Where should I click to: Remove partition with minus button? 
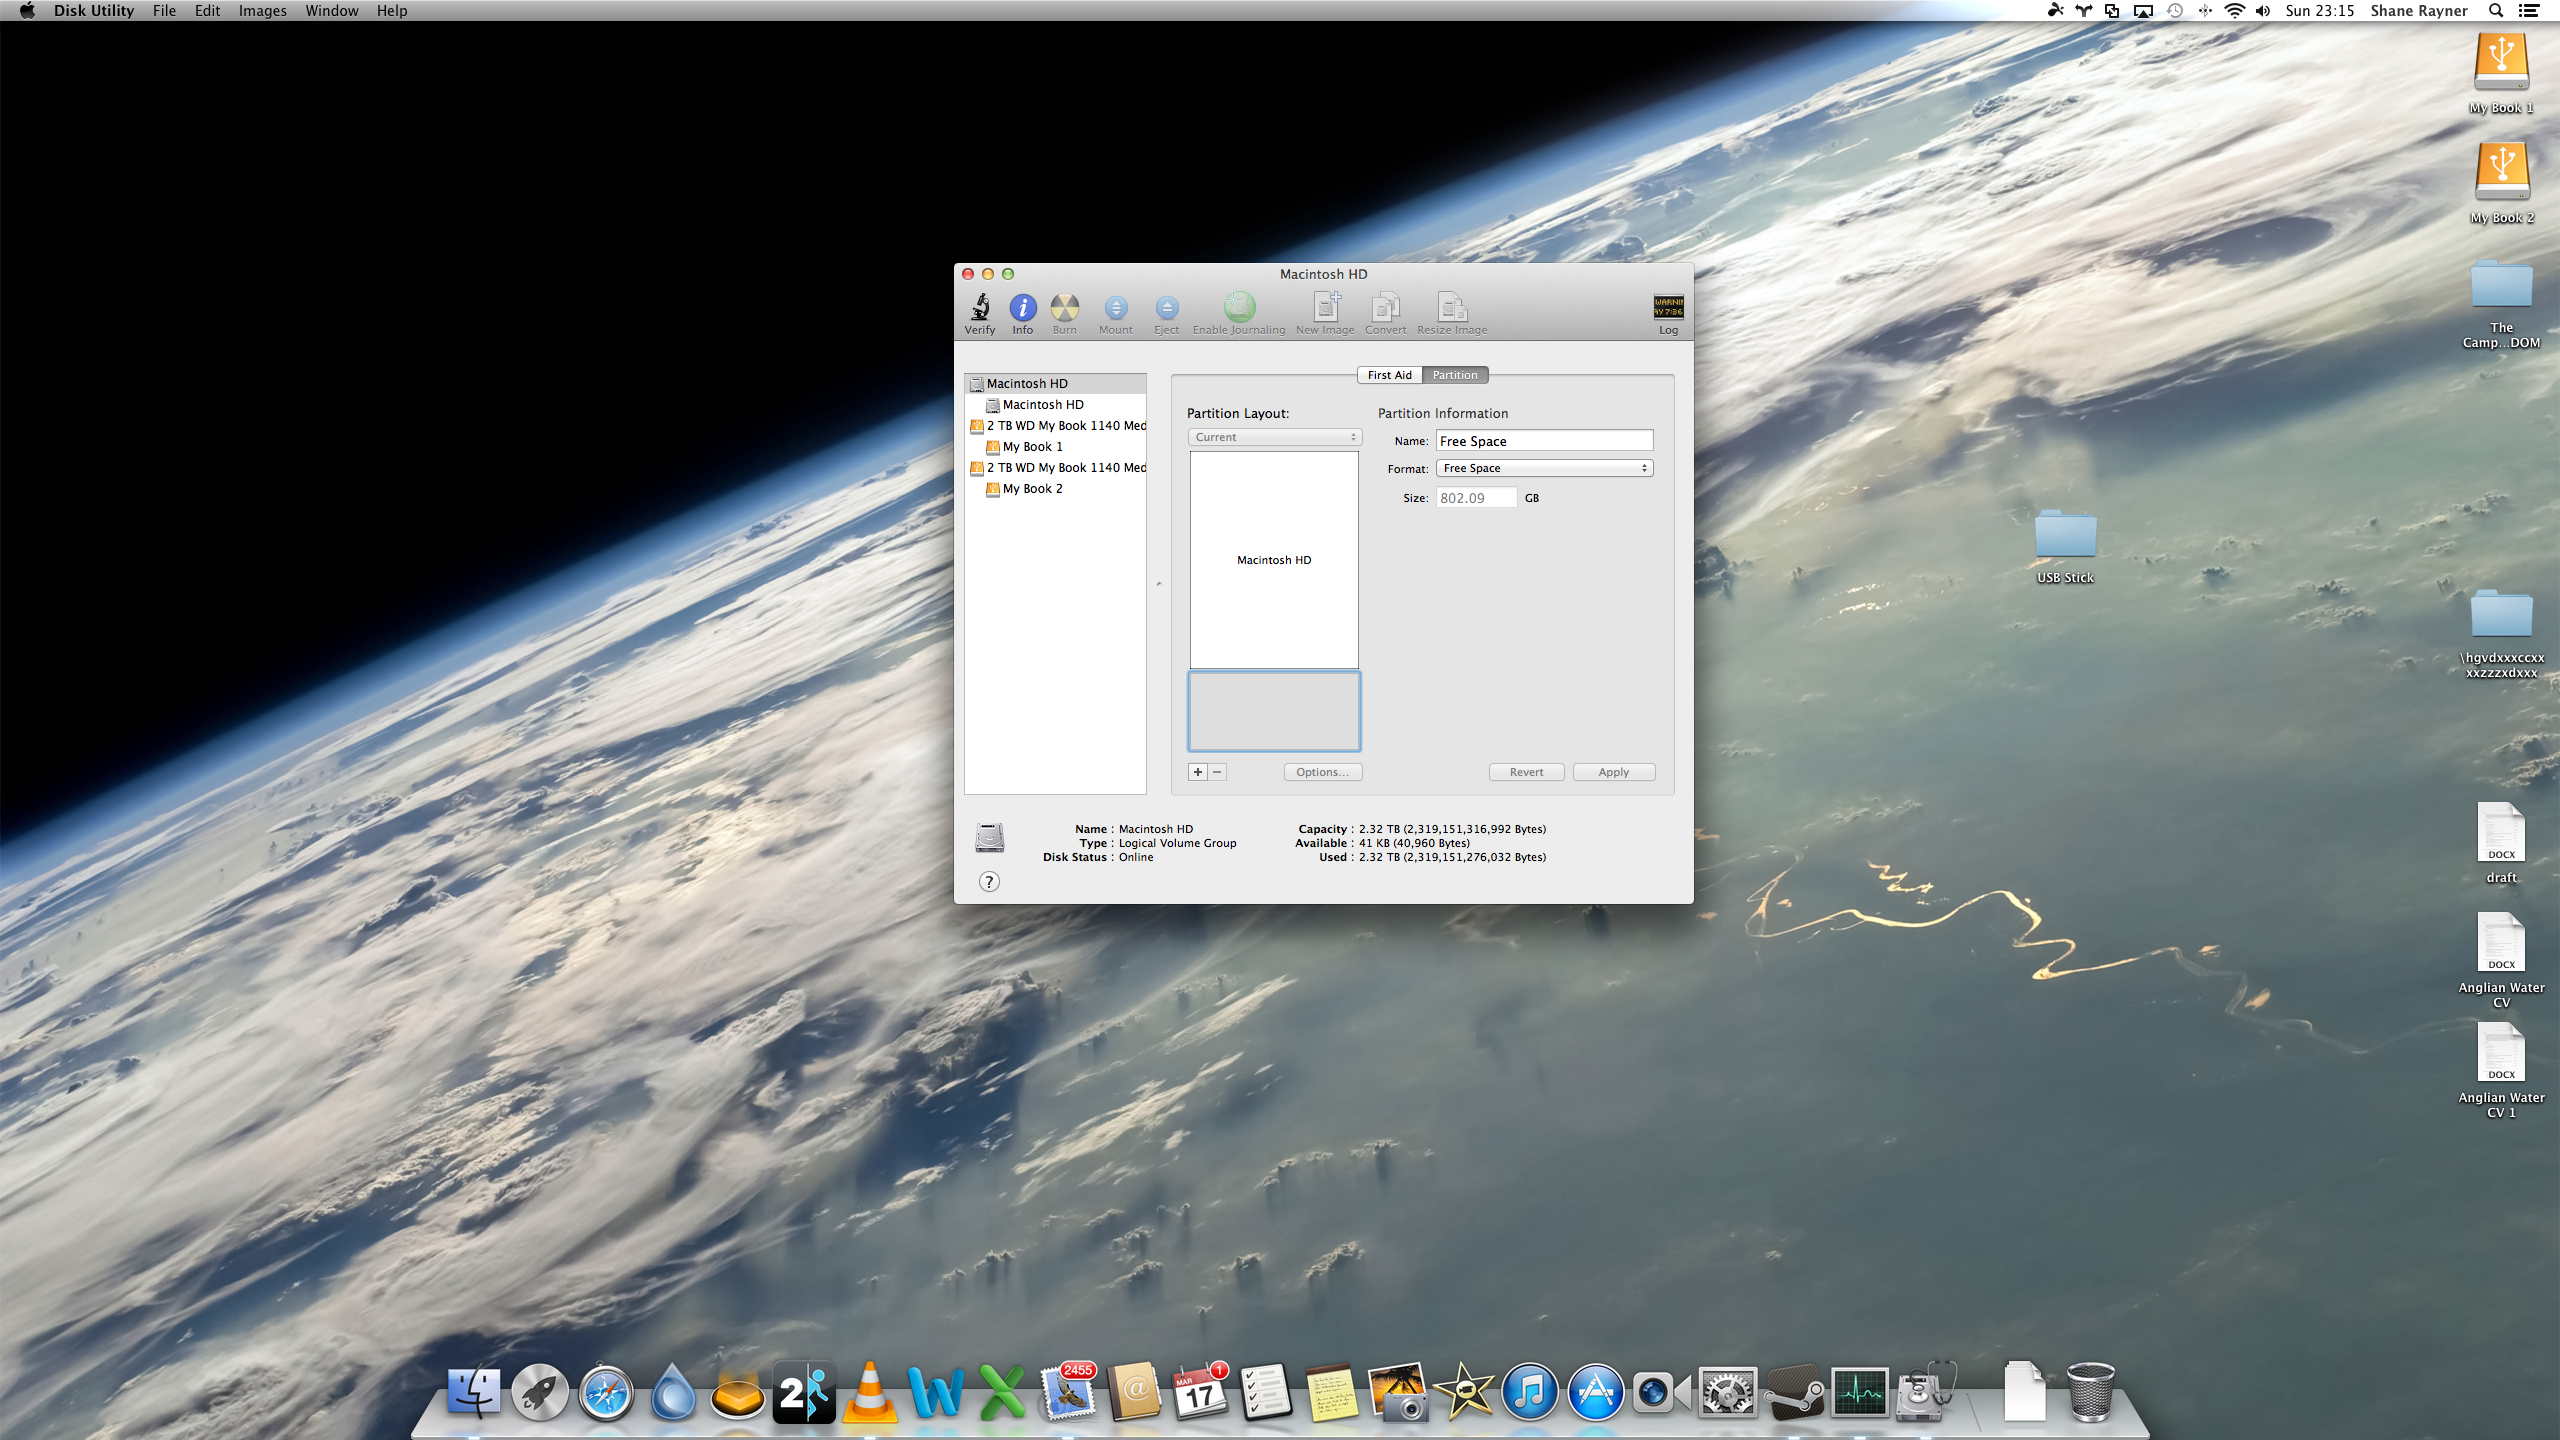coord(1217,772)
